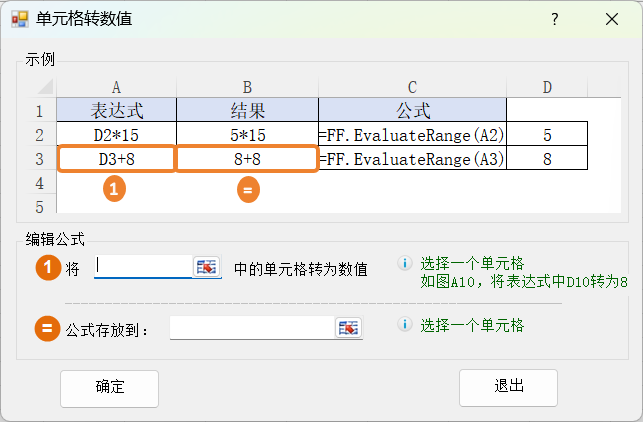Click the =FF.EvaluateRange(A3) formula cell
This screenshot has width=643, height=422.
[x=412, y=159]
